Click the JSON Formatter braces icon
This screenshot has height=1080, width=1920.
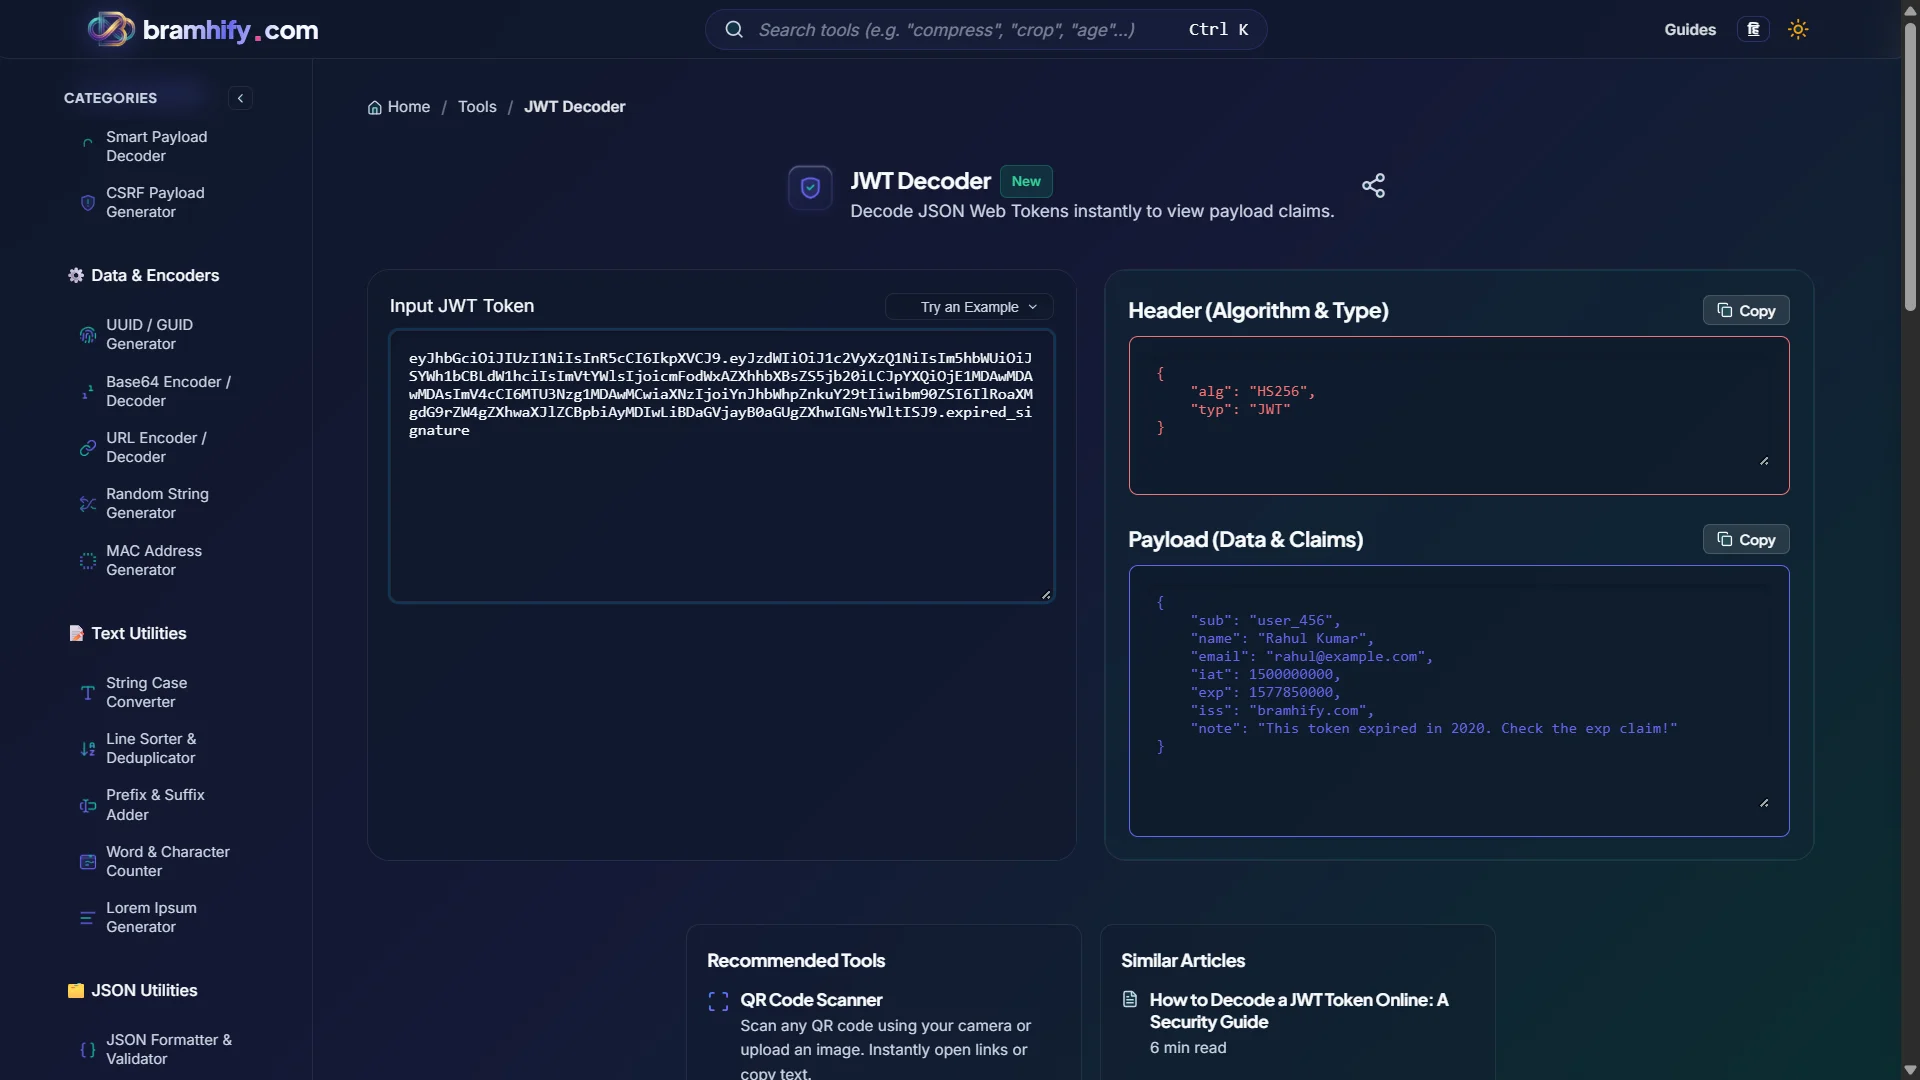point(88,1050)
